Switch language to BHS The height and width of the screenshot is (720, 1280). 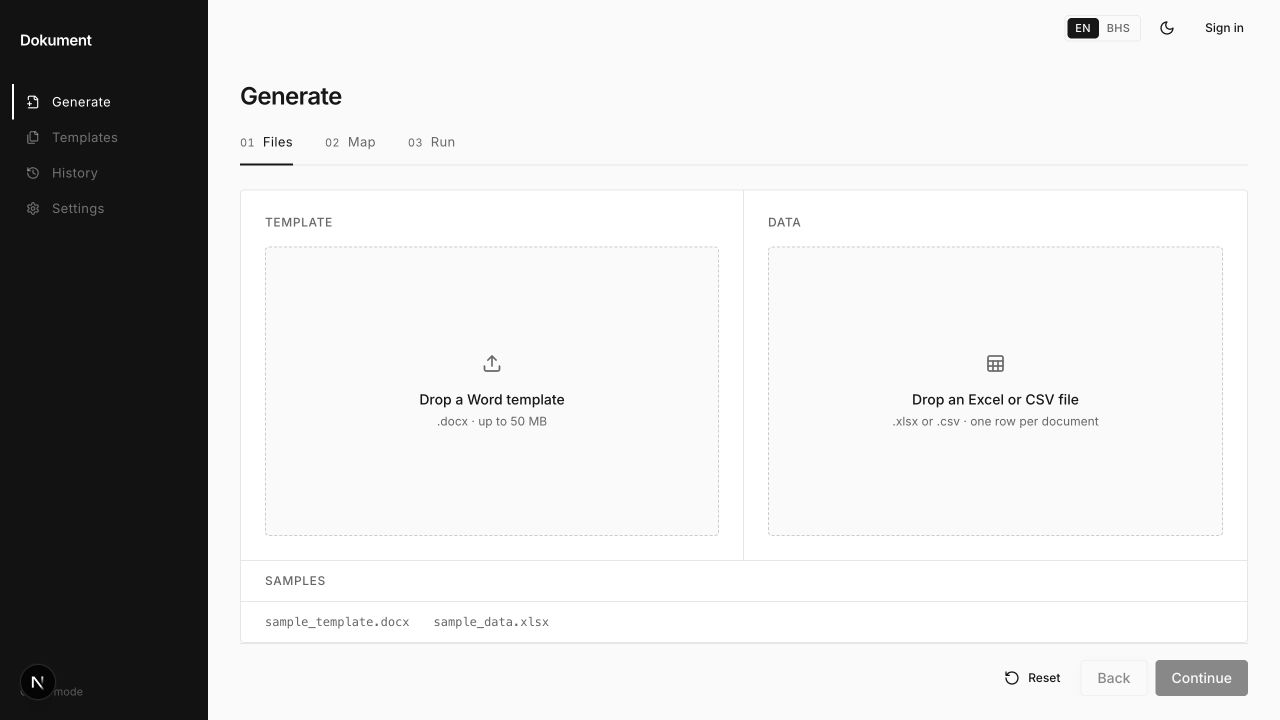[x=1118, y=28]
